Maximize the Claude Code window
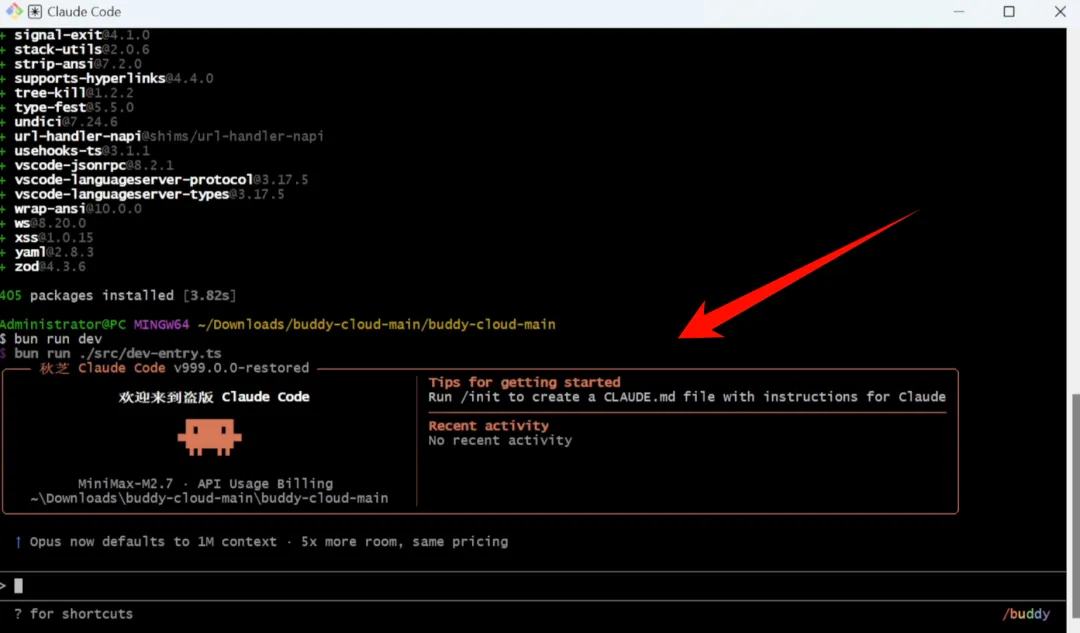Viewport: 1080px width, 633px height. coord(1009,12)
